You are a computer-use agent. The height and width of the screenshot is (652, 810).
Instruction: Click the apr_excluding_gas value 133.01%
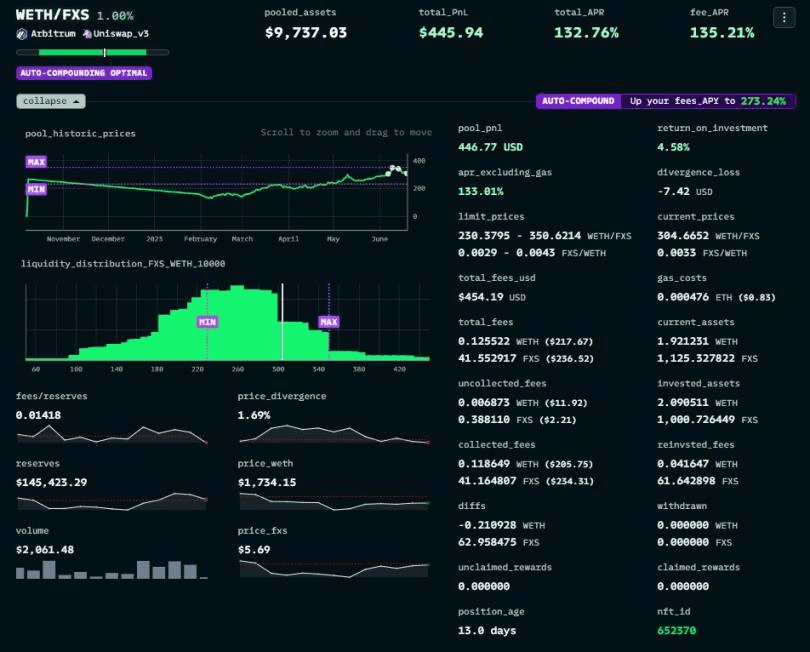481,192
